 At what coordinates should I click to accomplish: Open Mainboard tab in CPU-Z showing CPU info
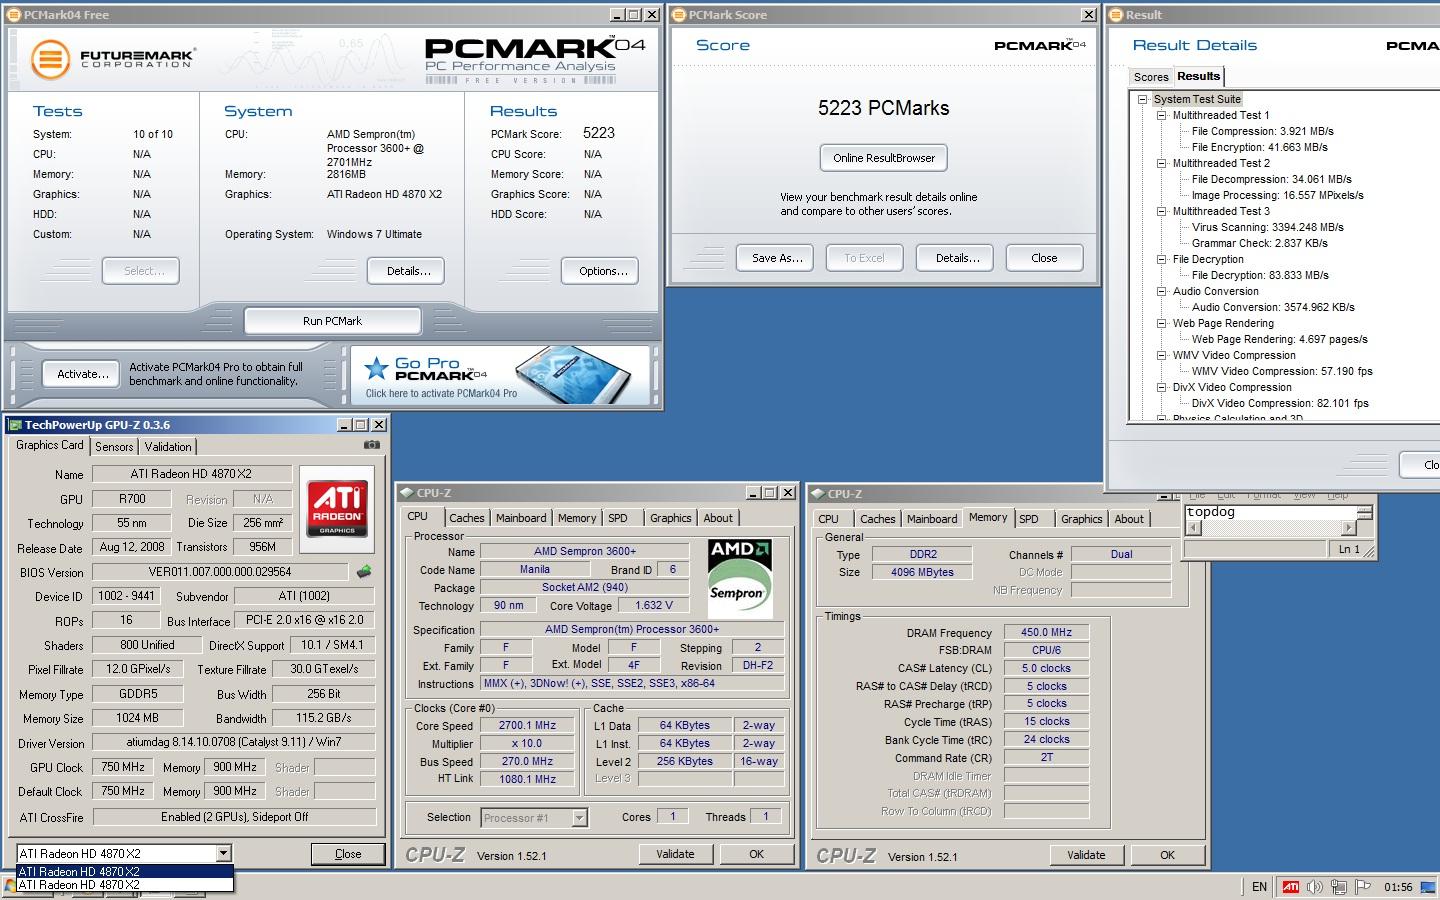pyautogui.click(x=521, y=518)
